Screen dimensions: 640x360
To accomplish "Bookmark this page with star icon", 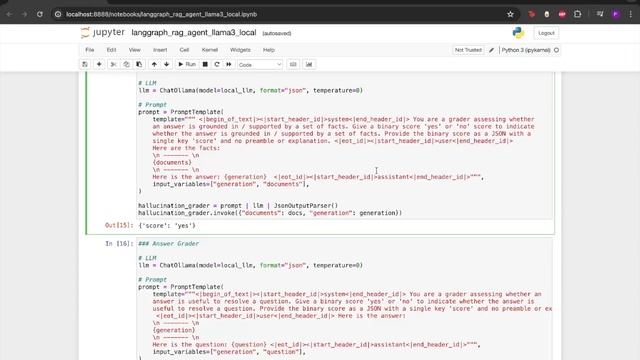I will click(x=510, y=14).
